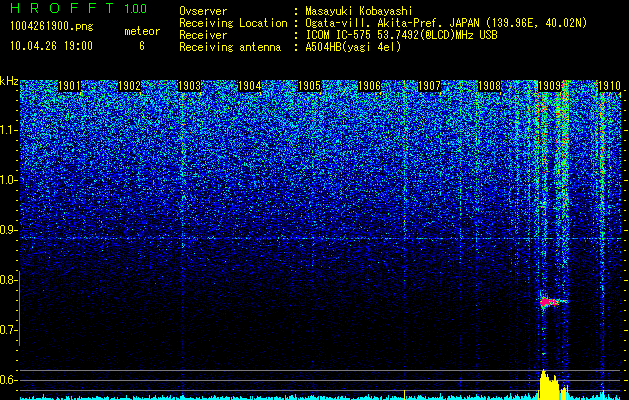Click the name Masayuki Kobayashi
Viewport: 629px width, 400px height.
point(359,11)
